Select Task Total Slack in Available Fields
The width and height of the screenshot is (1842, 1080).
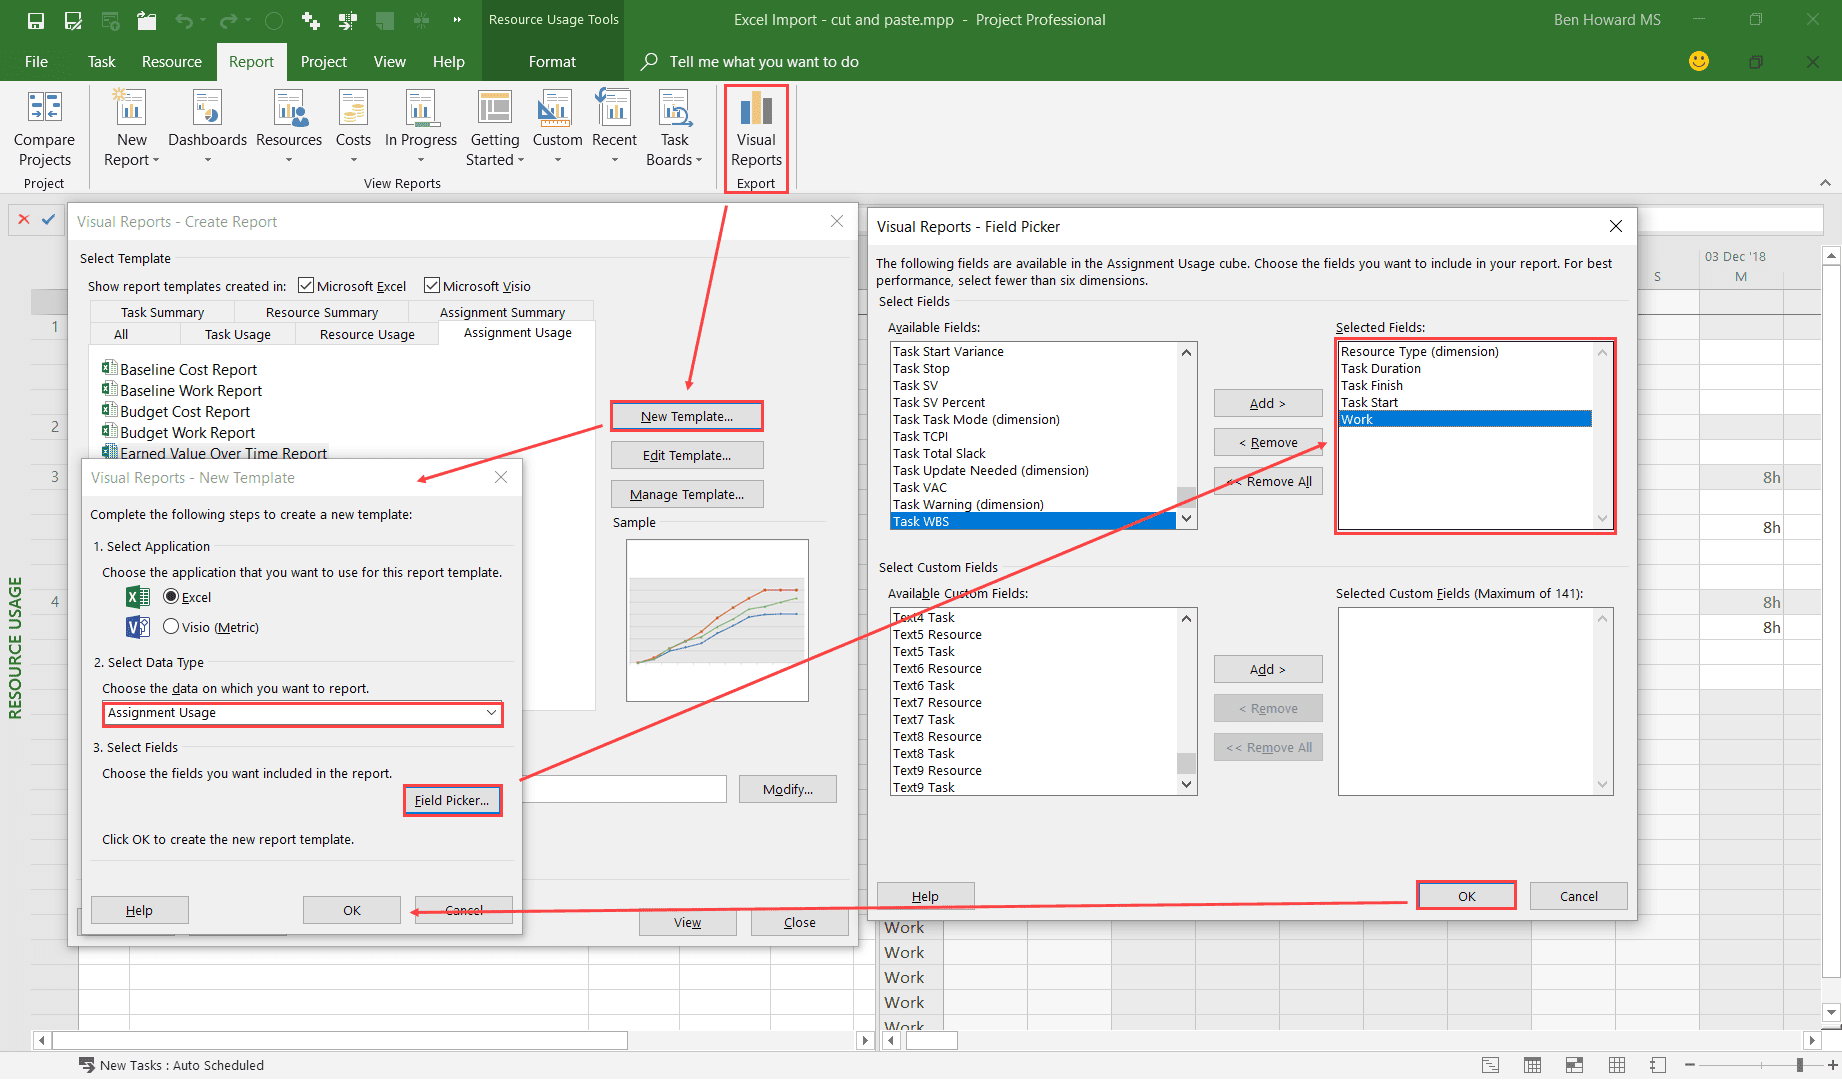click(x=939, y=453)
